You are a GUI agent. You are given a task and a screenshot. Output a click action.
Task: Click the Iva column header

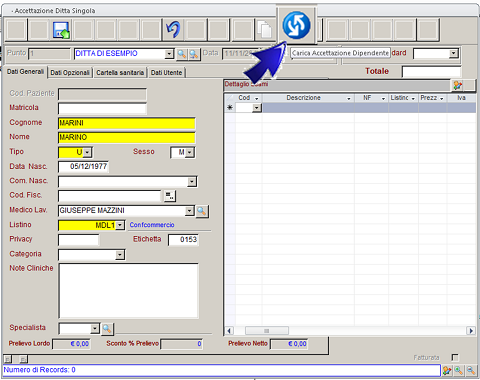462,98
